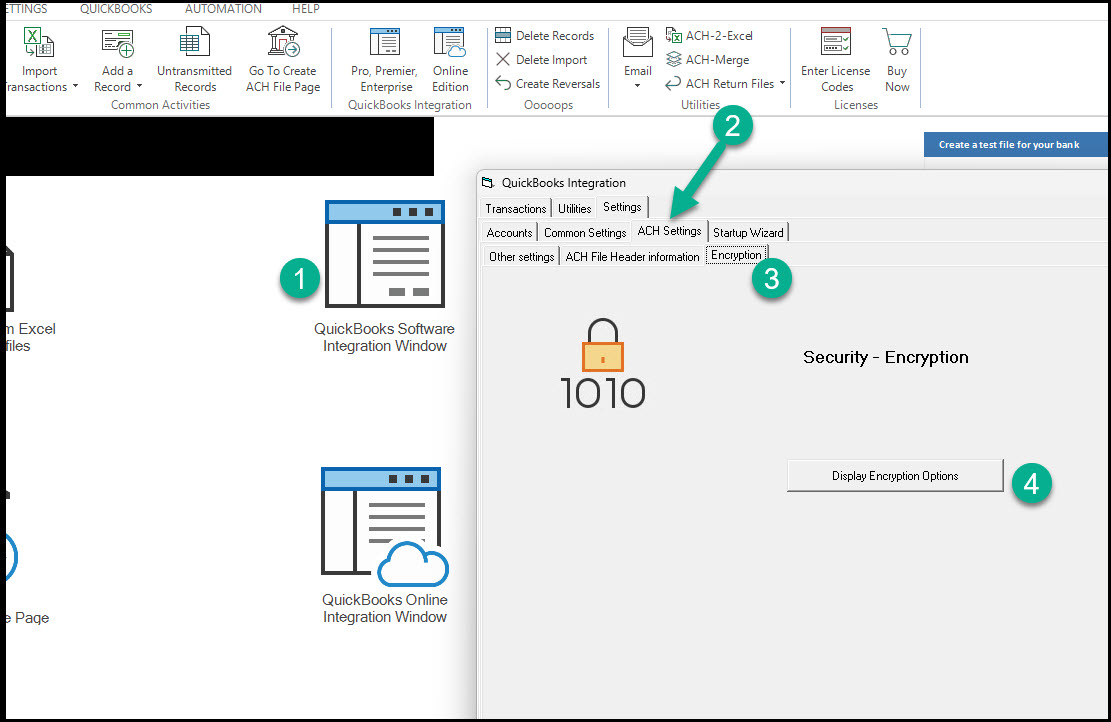Screen dimensions: 1111x722
Task: Open ACH File Header information tab
Action: click(633, 256)
